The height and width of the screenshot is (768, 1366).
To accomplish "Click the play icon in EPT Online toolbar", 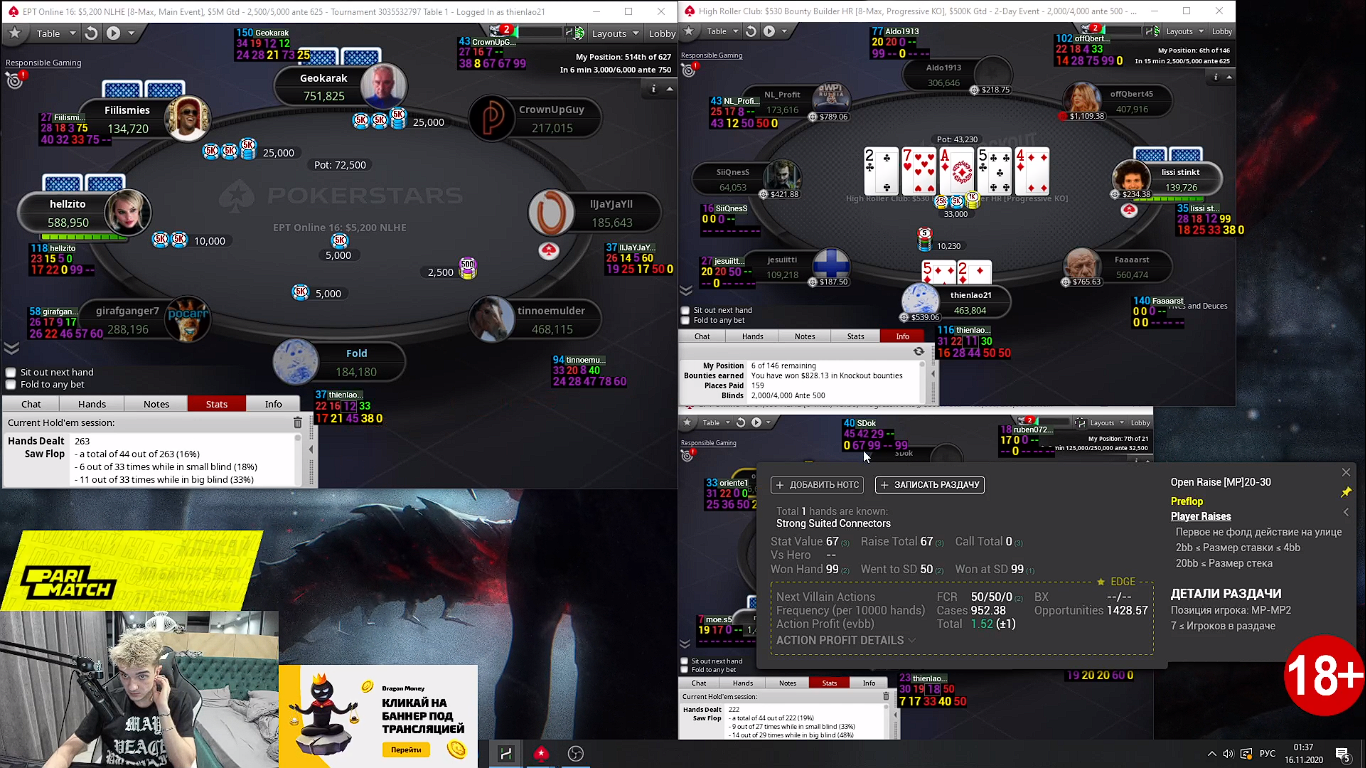I will pyautogui.click(x=113, y=33).
